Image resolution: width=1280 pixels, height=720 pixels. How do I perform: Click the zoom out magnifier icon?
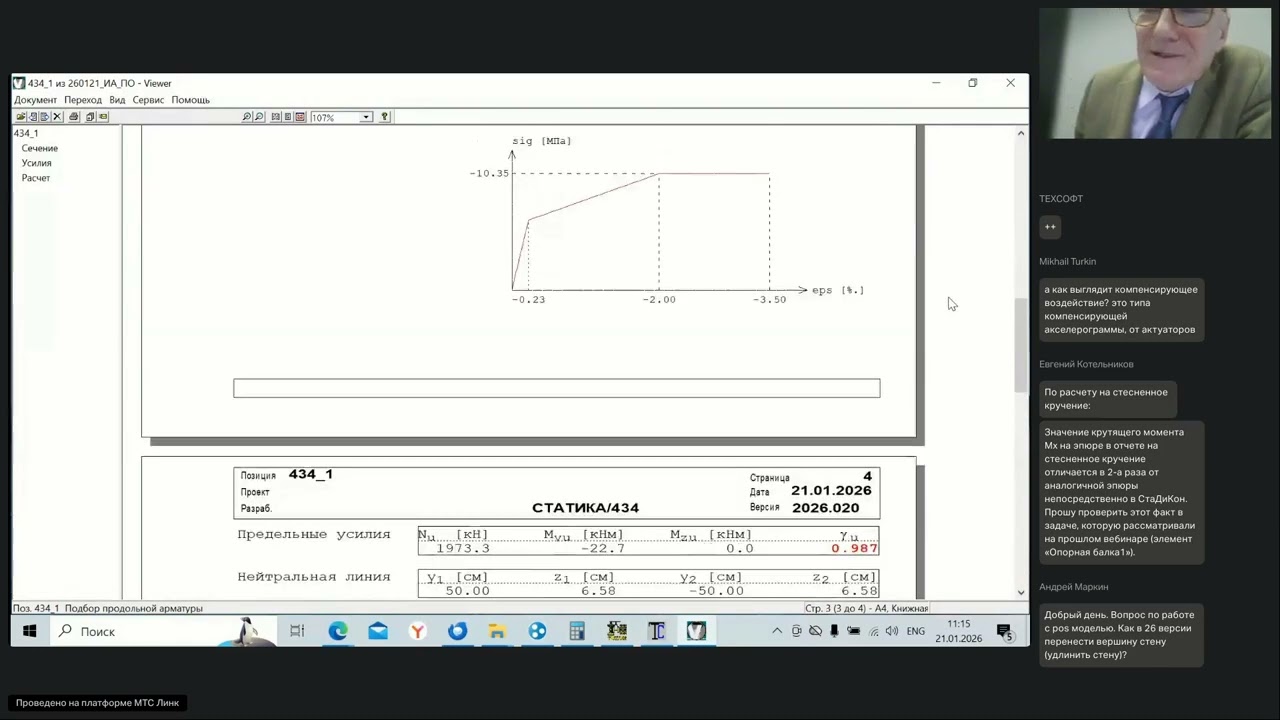[259, 117]
